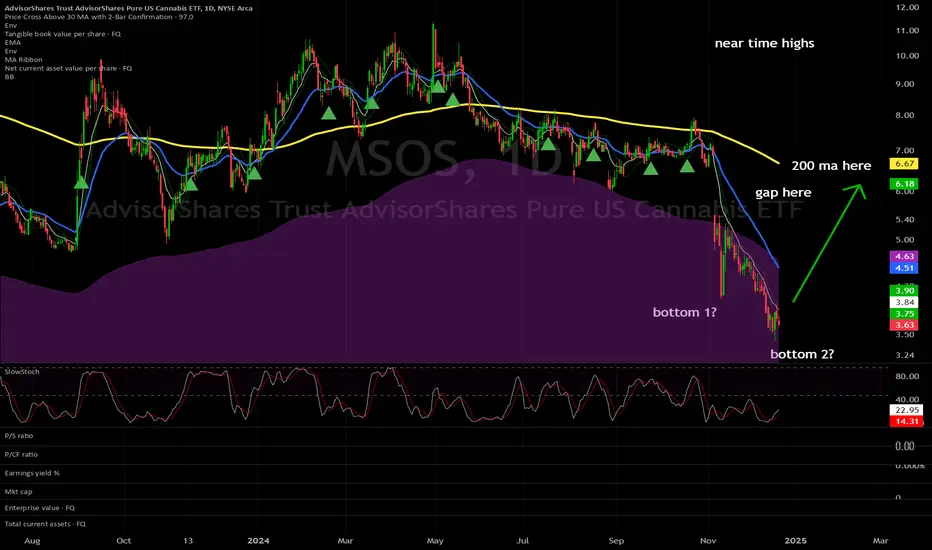The width and height of the screenshot is (932, 550).
Task: Click 5.40 on the price axis
Action: 905,219
